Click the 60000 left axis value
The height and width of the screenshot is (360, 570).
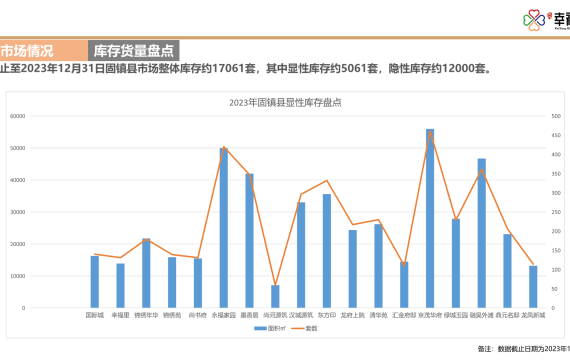[17, 116]
